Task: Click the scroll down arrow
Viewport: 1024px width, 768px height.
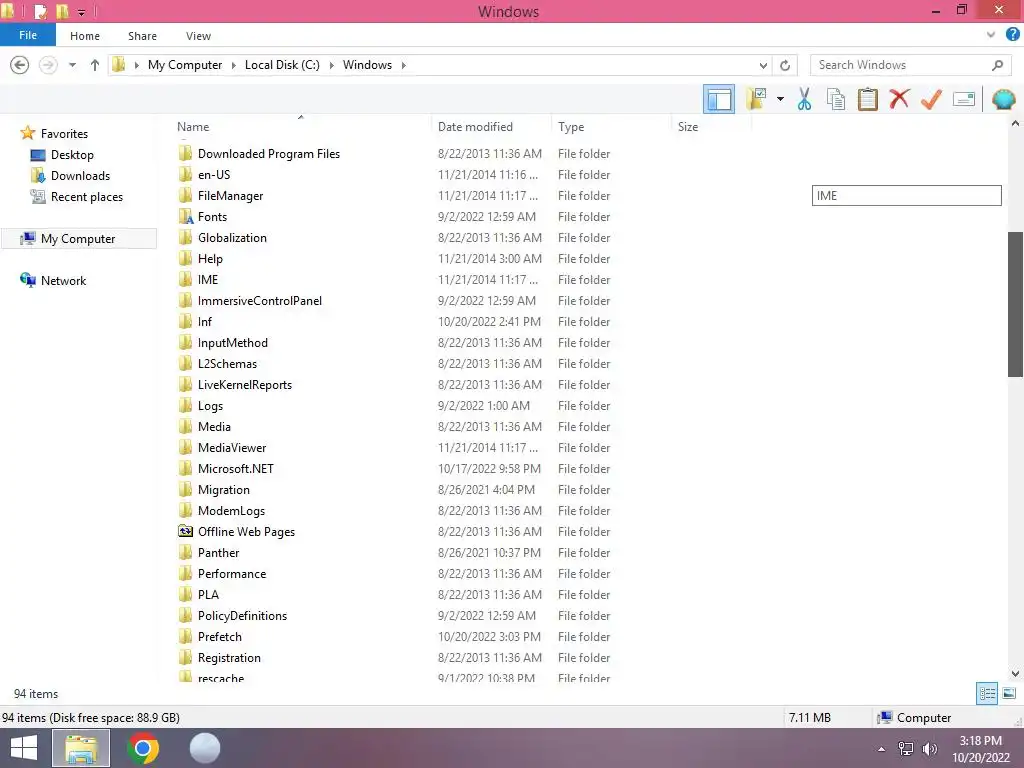Action: pyautogui.click(x=1016, y=673)
